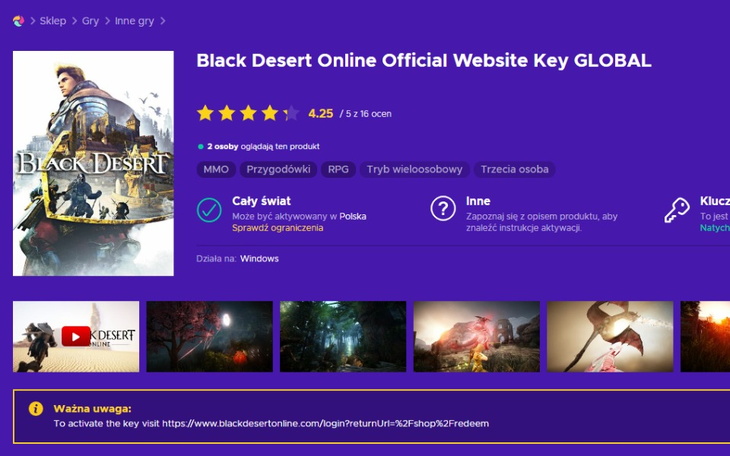Click the first rating star
730x456 pixels.
point(205,113)
